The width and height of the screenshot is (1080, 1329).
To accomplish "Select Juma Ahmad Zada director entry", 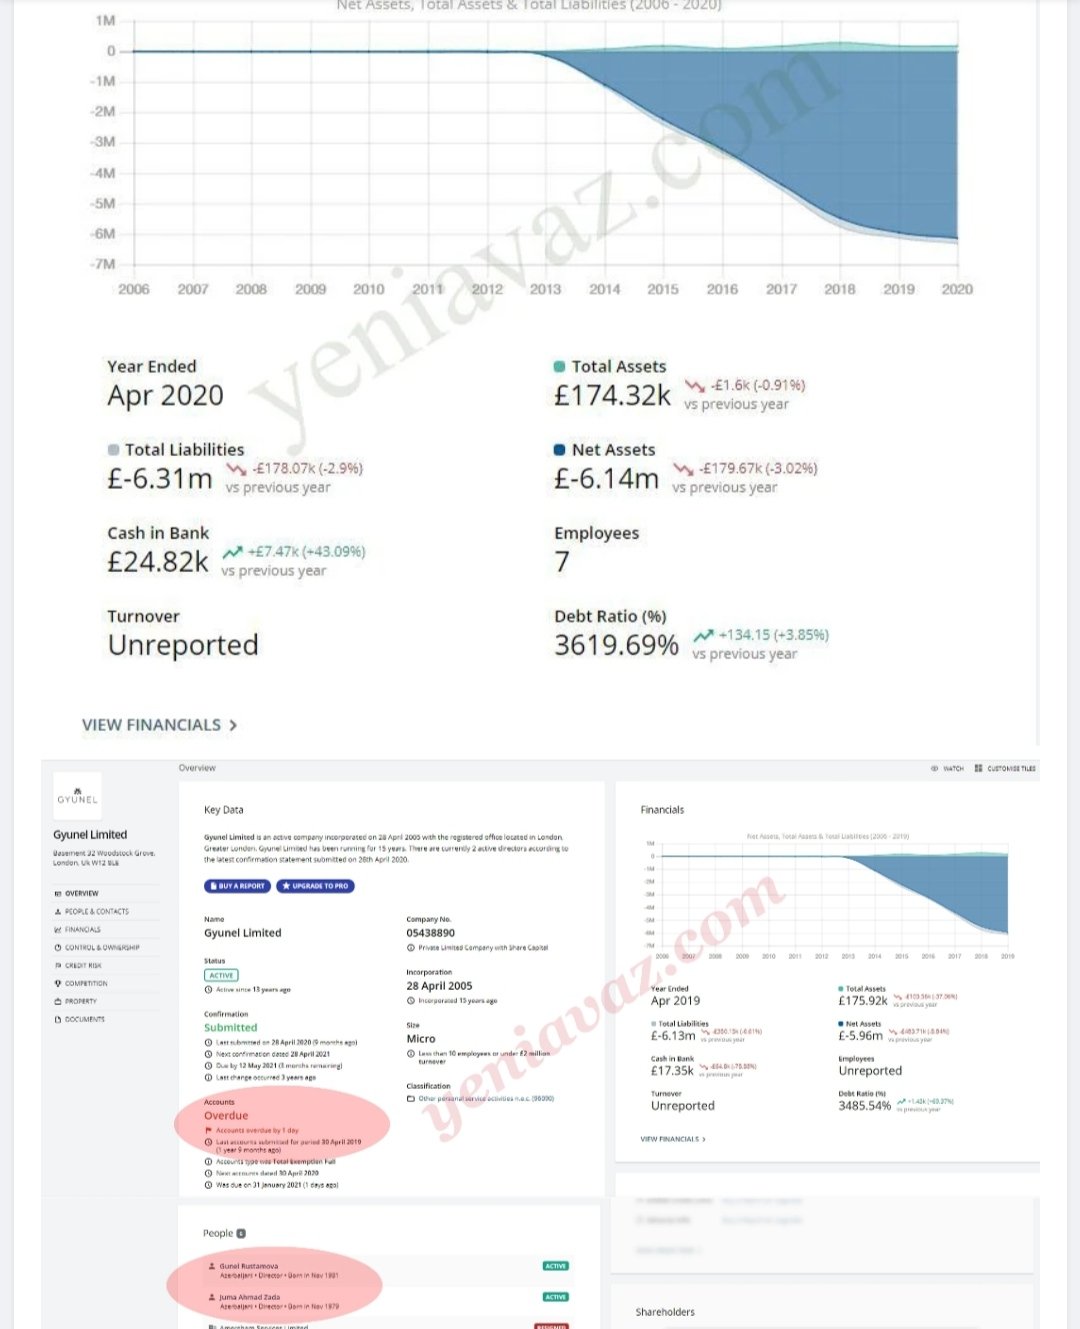I will coord(250,1297).
